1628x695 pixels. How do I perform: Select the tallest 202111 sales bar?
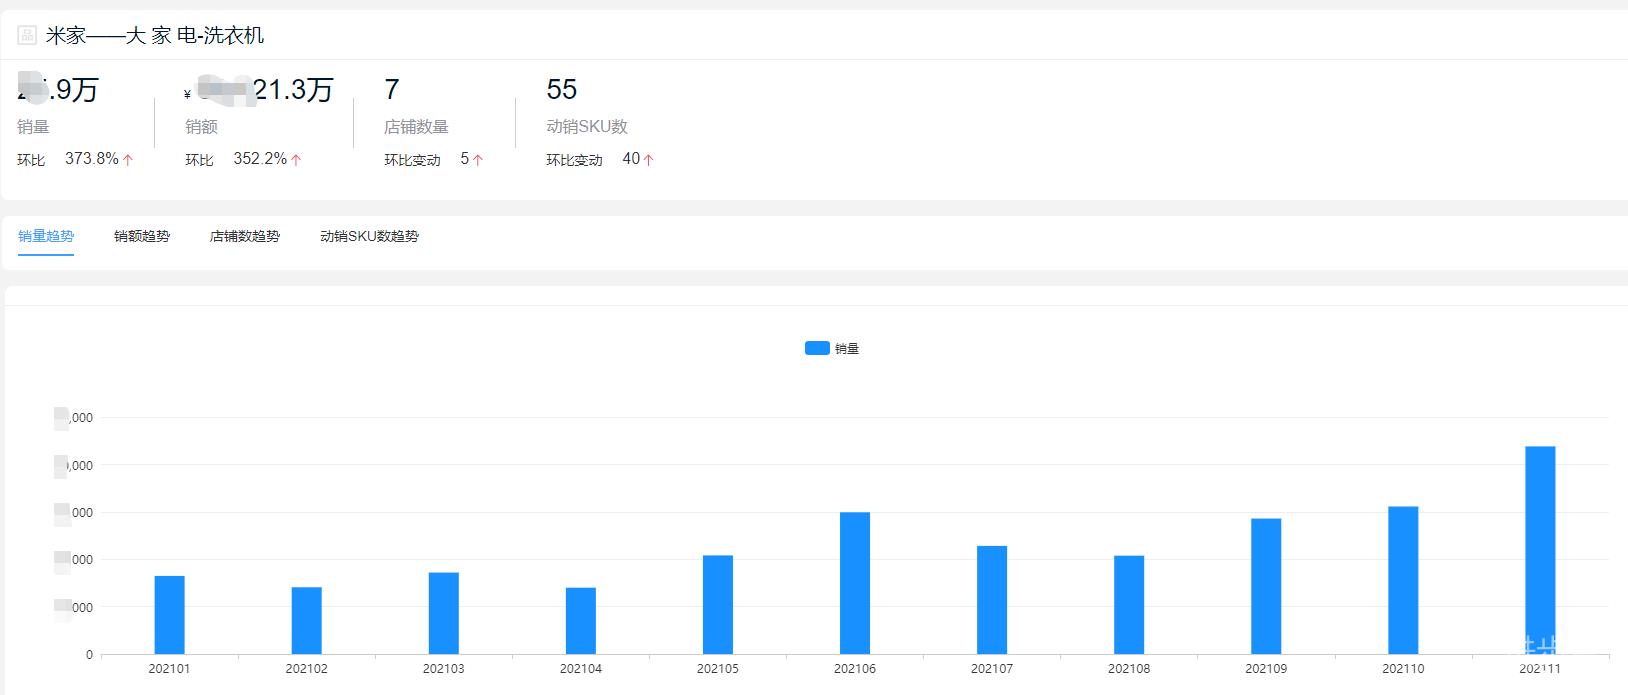(x=1540, y=550)
